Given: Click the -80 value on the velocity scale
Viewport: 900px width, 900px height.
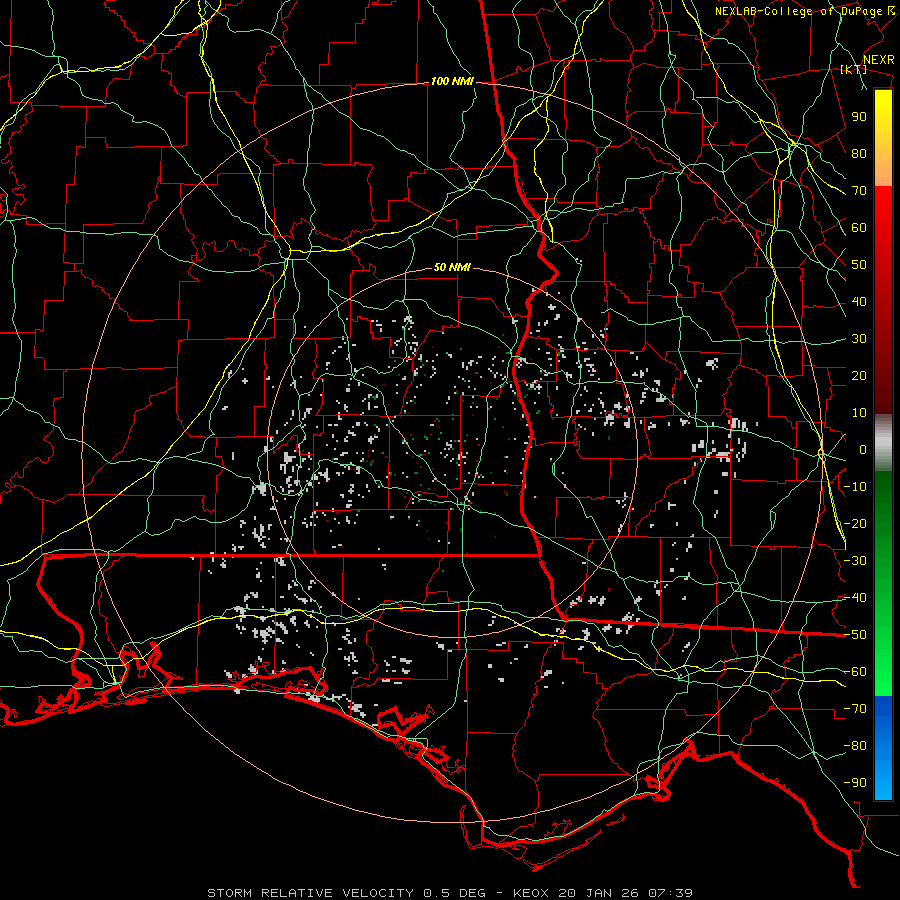Looking at the screenshot, I should pos(855,746).
